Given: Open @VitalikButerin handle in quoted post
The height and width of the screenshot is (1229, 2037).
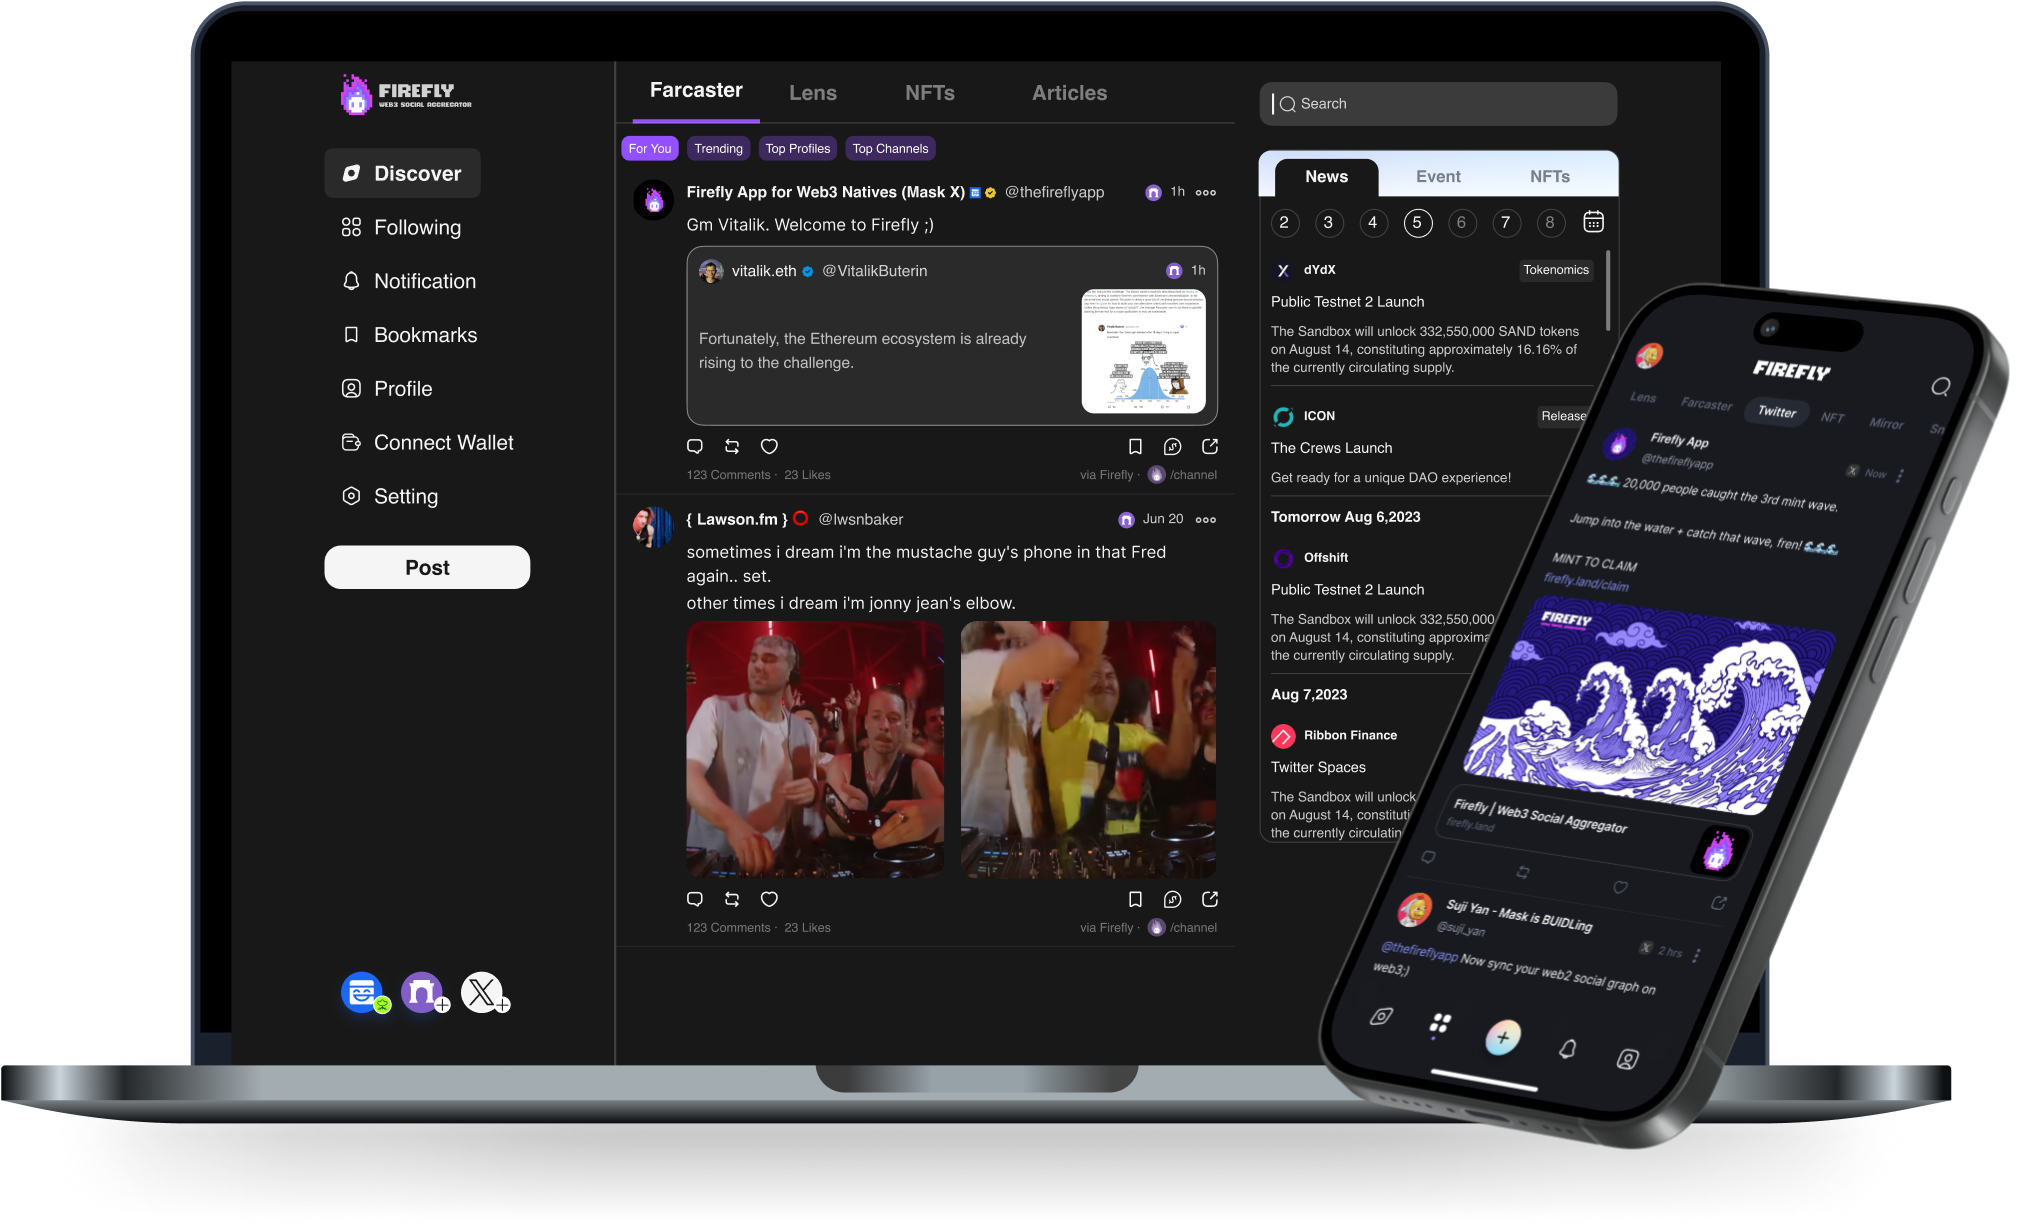Looking at the screenshot, I should tap(875, 271).
